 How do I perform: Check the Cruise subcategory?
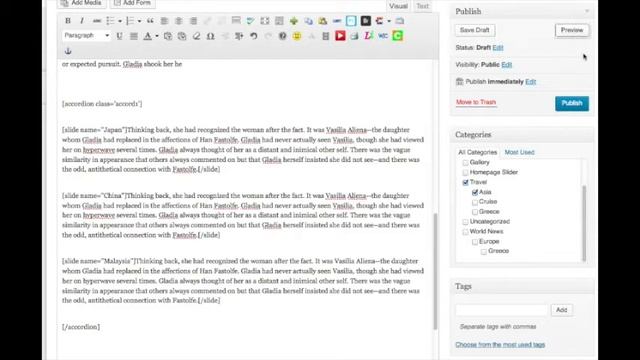[475, 202]
